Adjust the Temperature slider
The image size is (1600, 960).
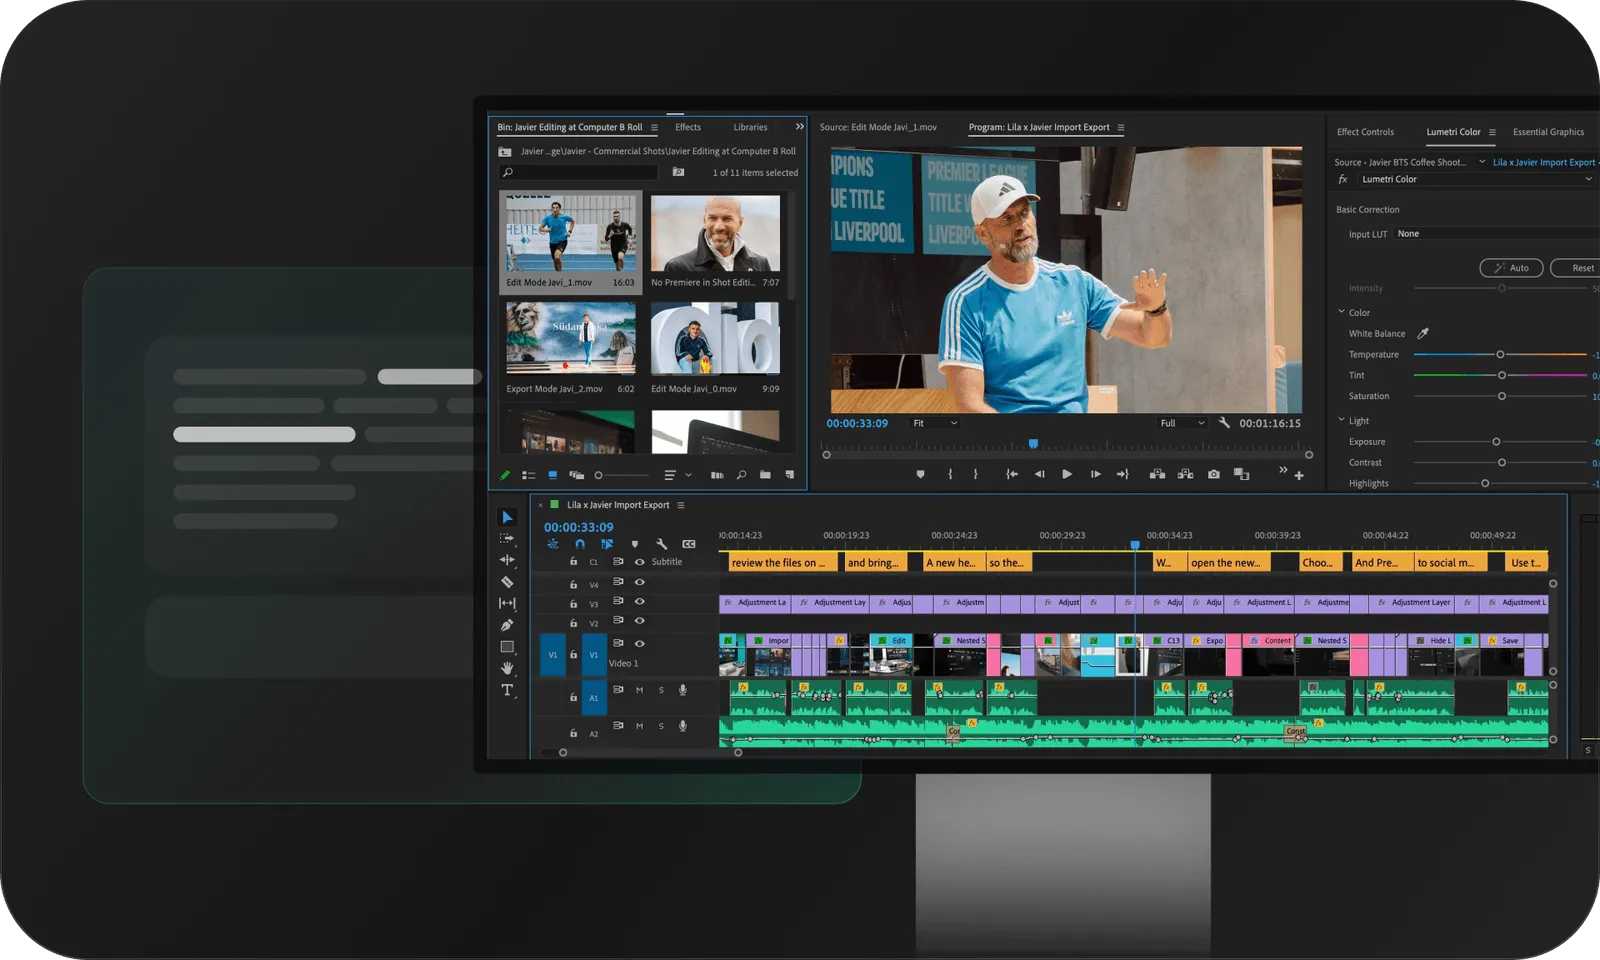[1500, 354]
